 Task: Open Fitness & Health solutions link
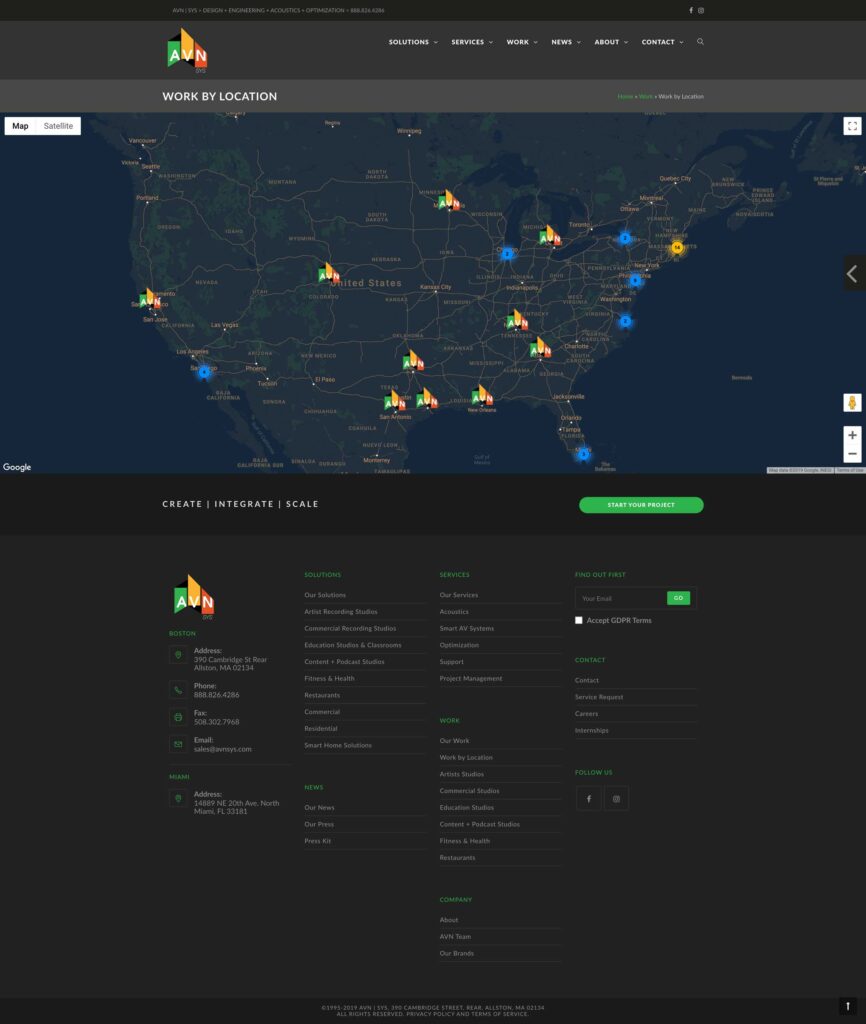click(x=329, y=679)
